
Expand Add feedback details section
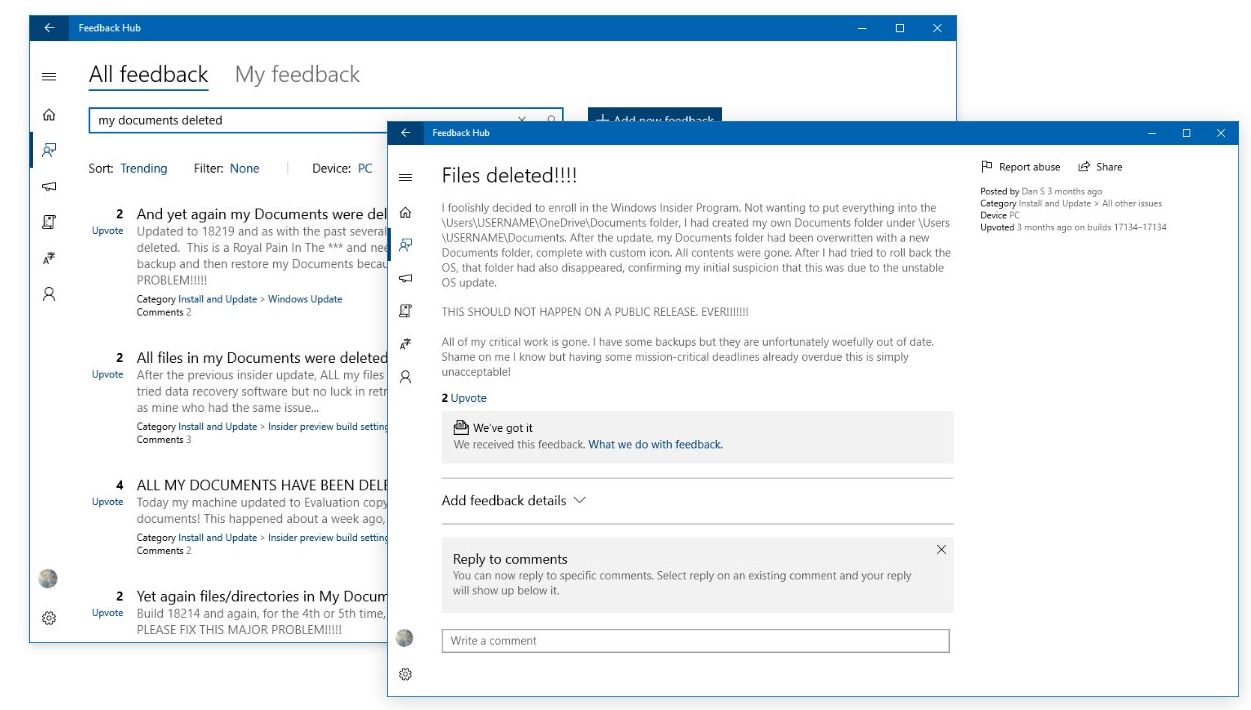click(x=513, y=500)
